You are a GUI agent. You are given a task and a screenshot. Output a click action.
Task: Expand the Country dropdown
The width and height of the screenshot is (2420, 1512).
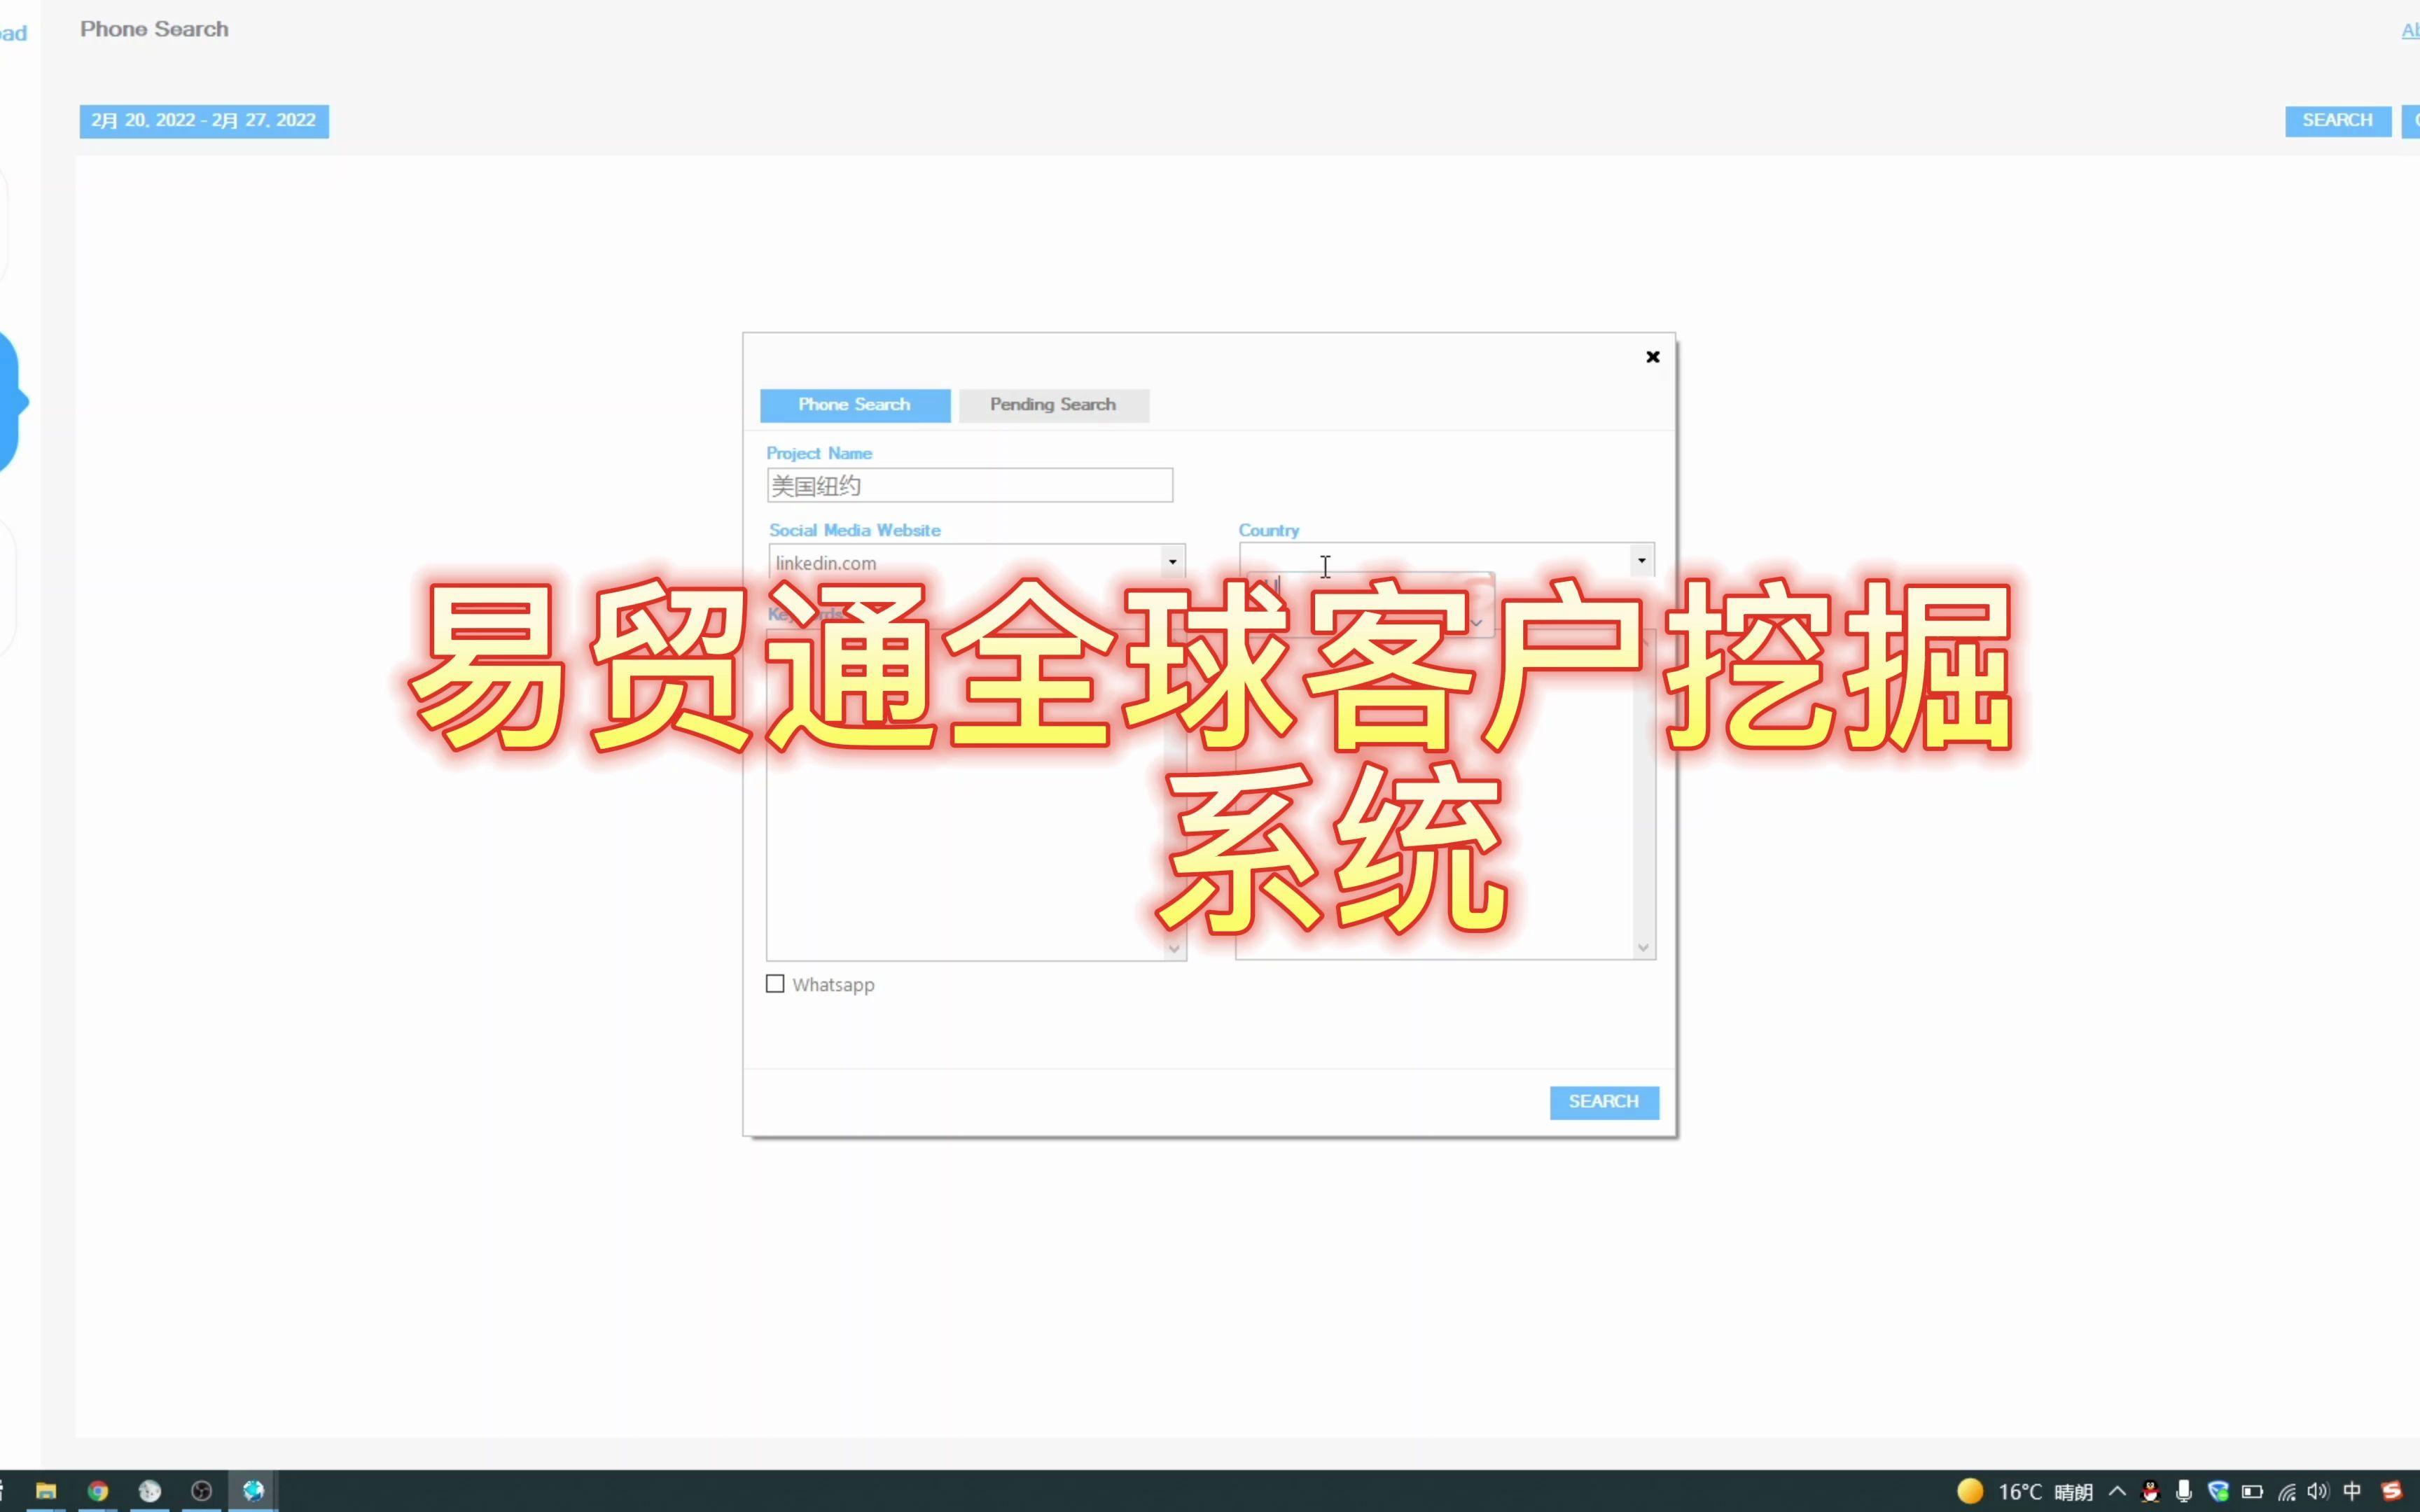tap(1641, 560)
